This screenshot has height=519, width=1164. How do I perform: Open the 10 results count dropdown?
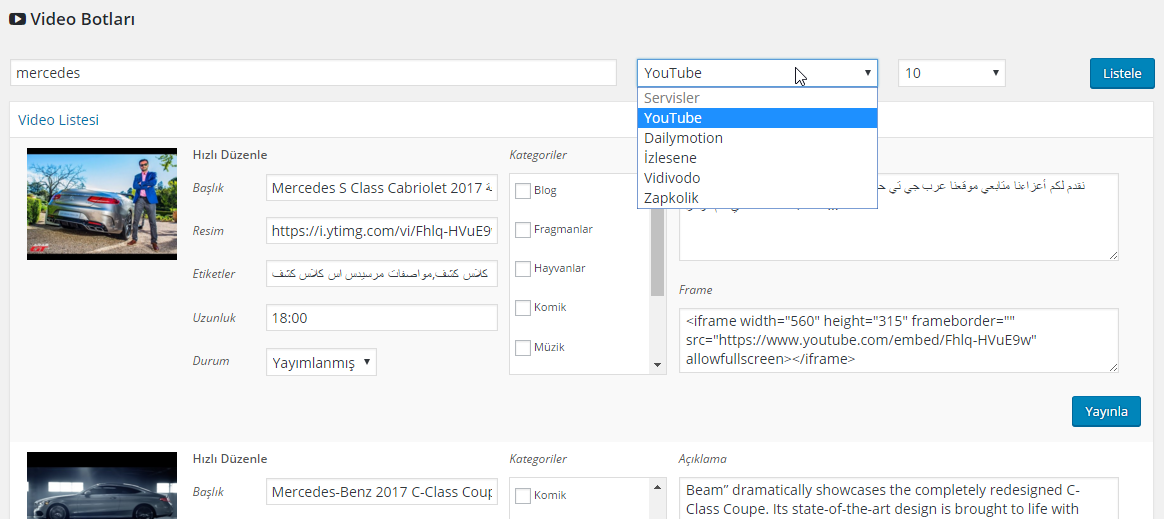(x=952, y=73)
